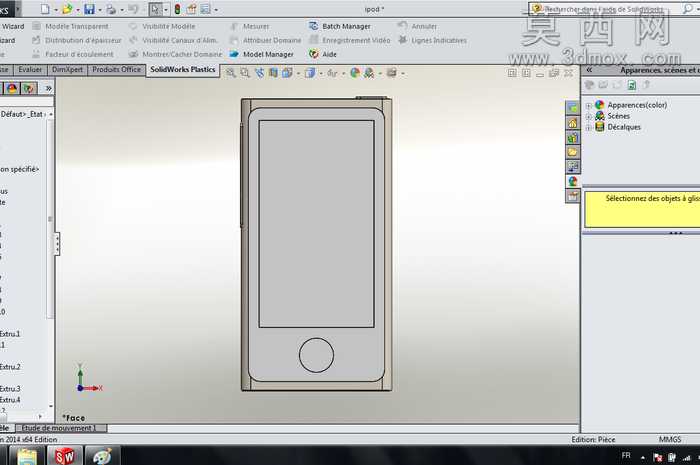Image resolution: width=700 pixels, height=465 pixels.
Task: Select Apparences(color) in task pane
Action: tap(637, 105)
